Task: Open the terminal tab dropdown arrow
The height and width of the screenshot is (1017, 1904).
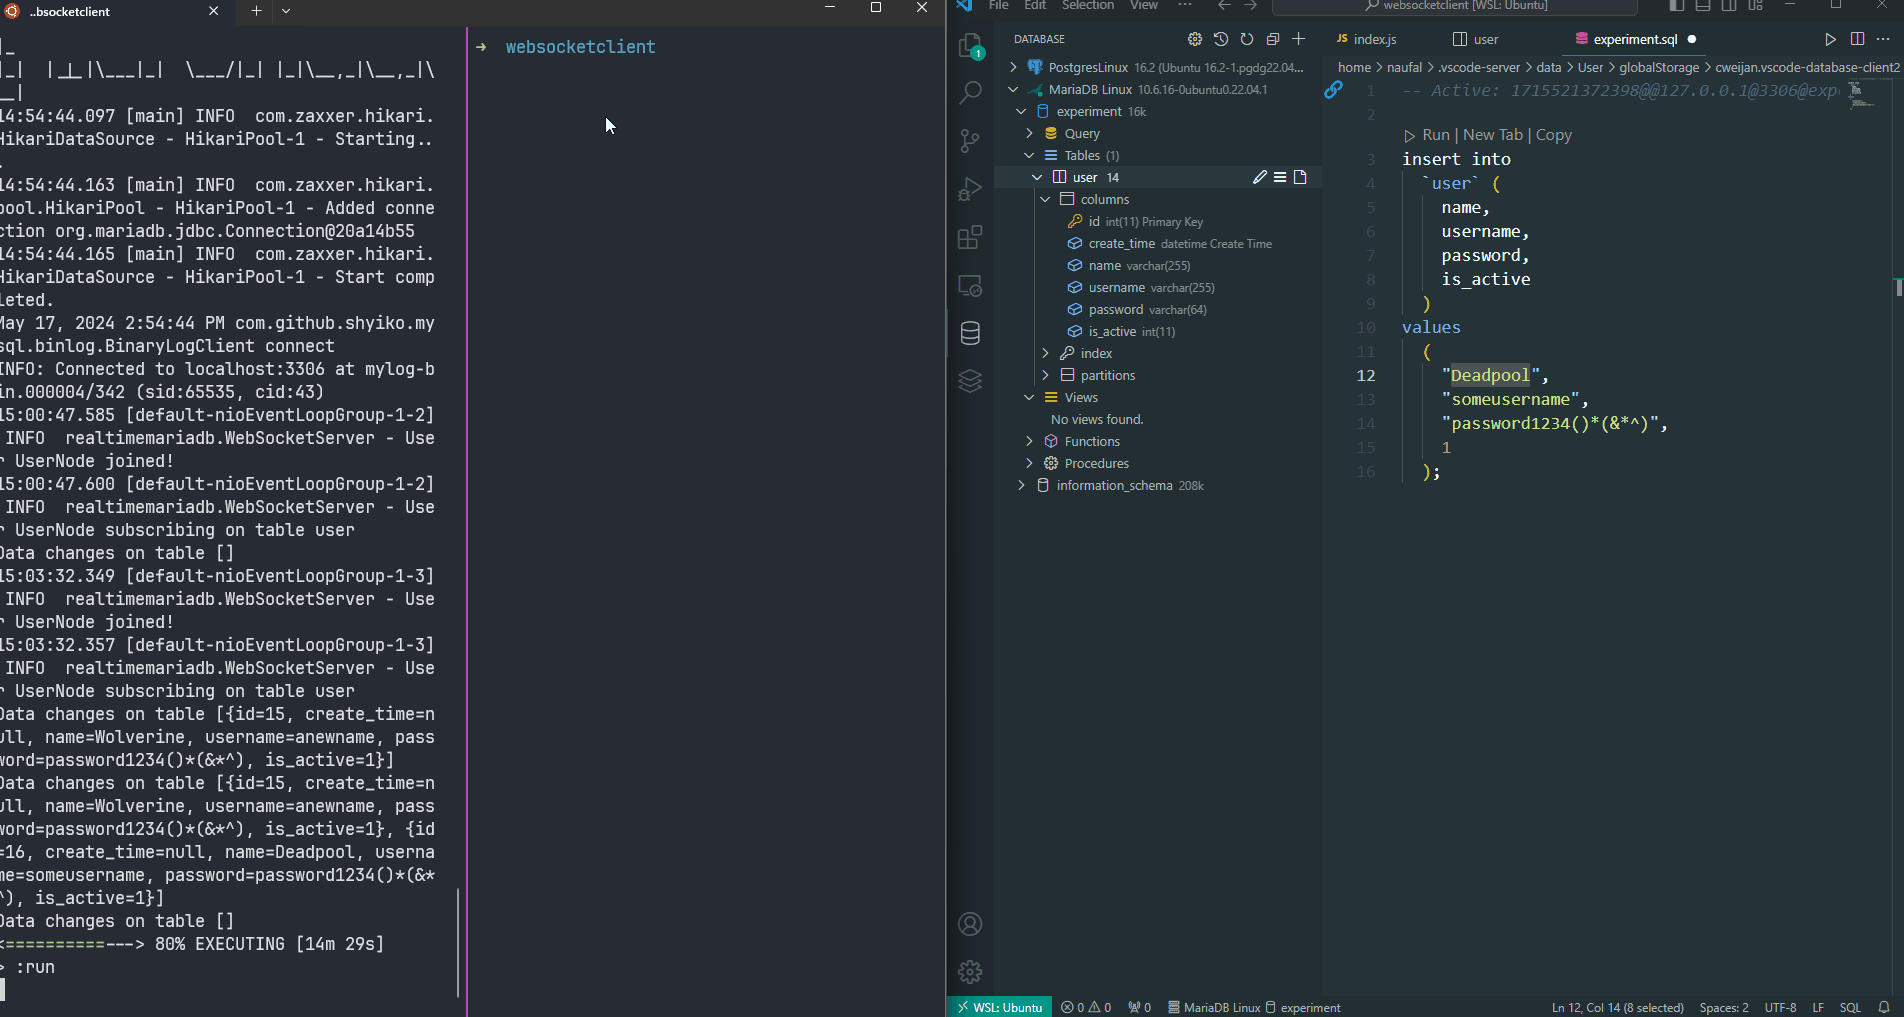Action: click(286, 11)
